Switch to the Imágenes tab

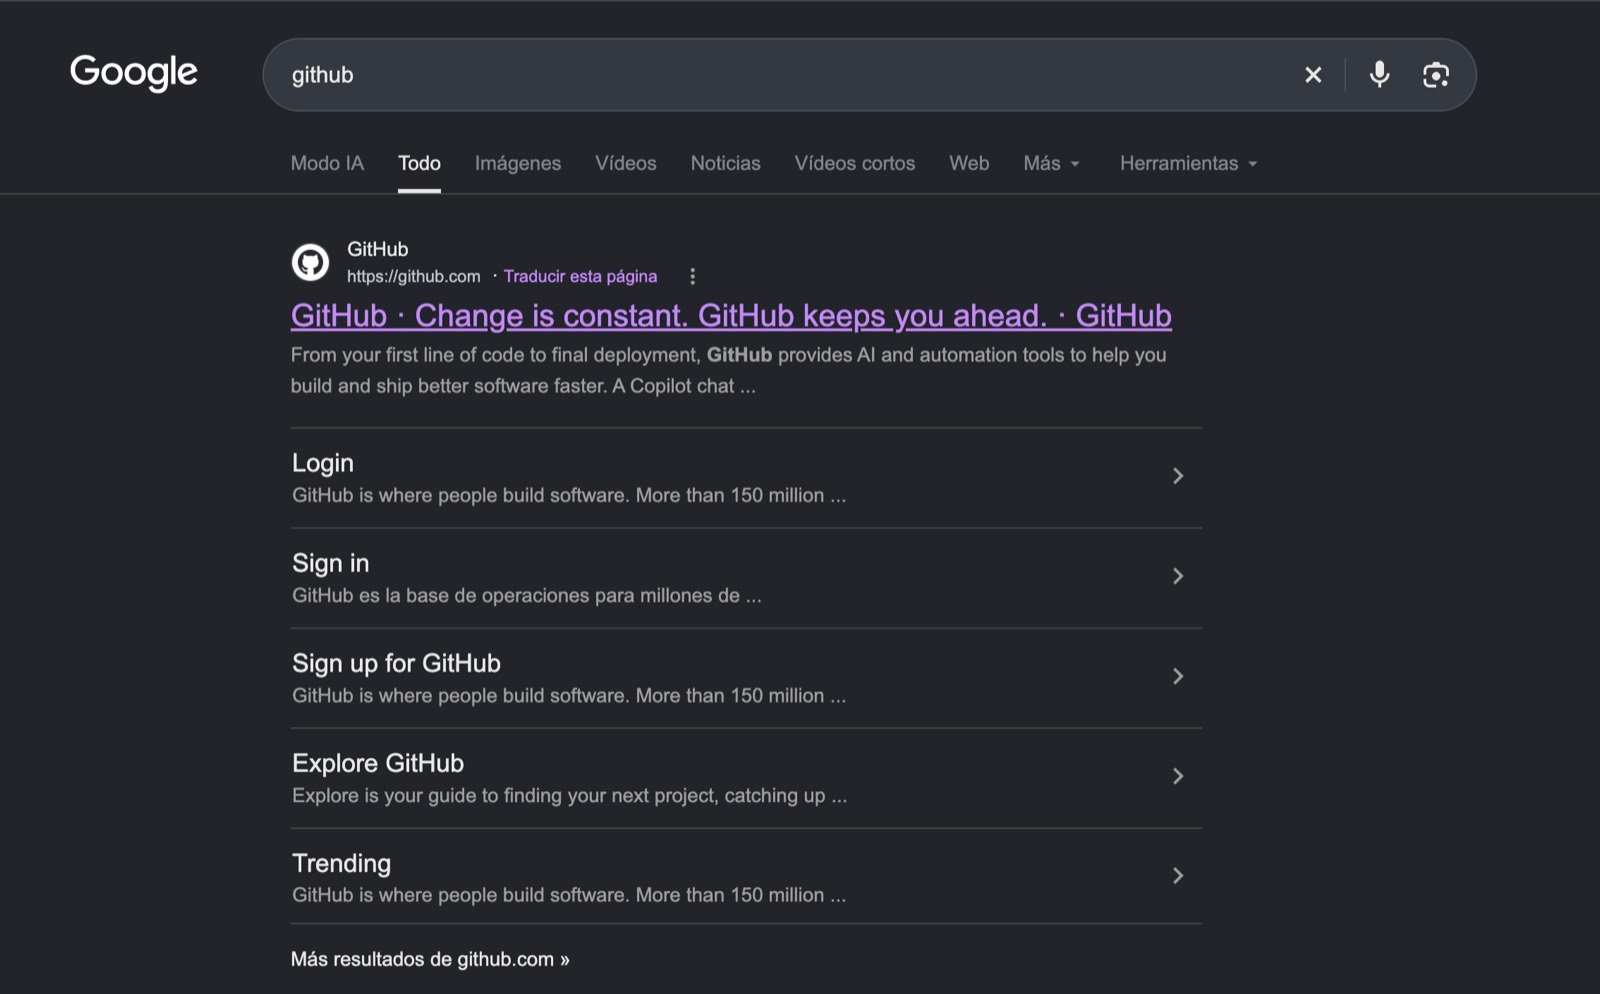coord(518,163)
